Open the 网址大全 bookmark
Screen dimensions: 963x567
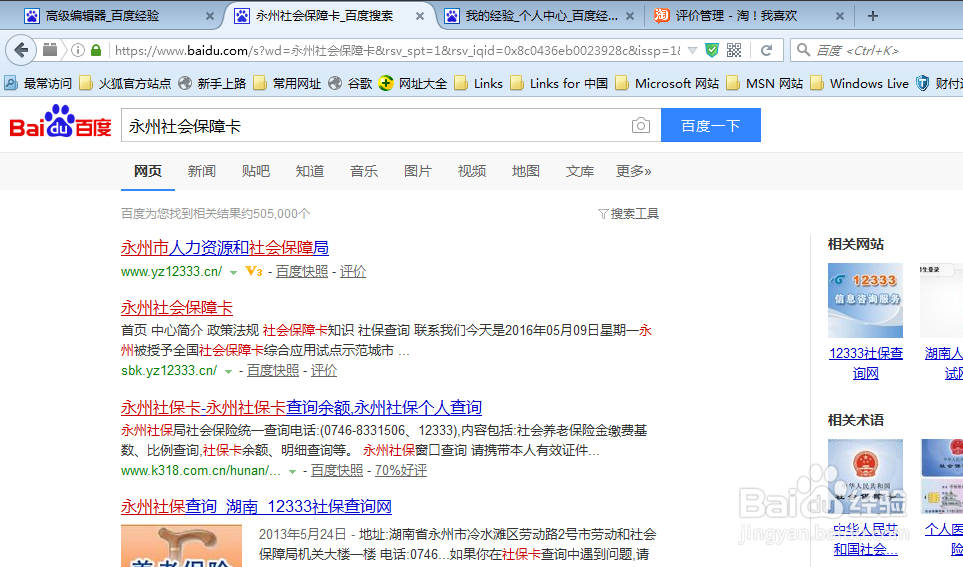point(413,84)
